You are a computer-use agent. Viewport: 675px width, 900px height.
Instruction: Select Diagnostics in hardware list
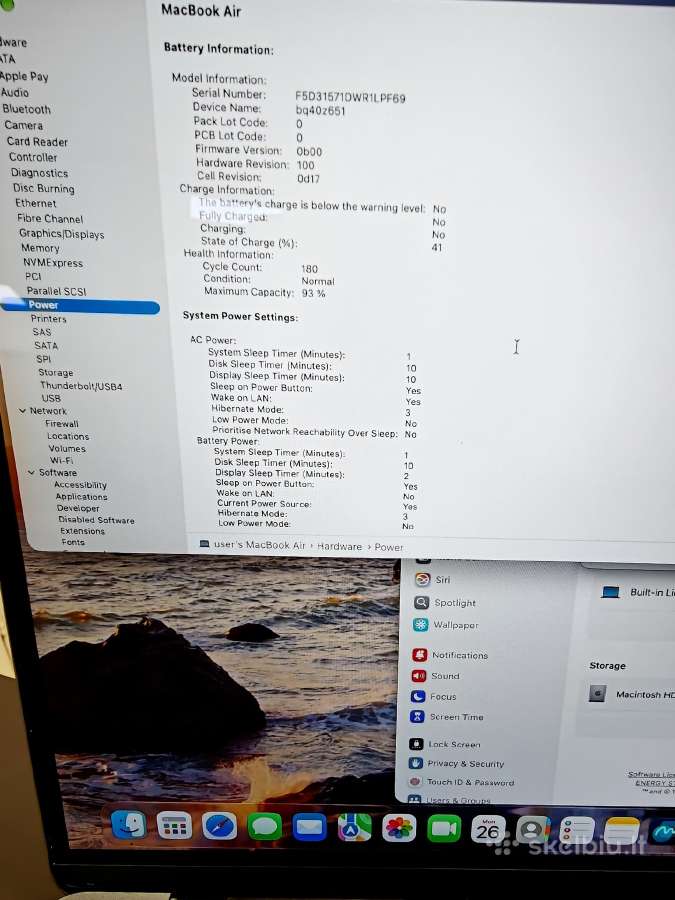point(39,173)
